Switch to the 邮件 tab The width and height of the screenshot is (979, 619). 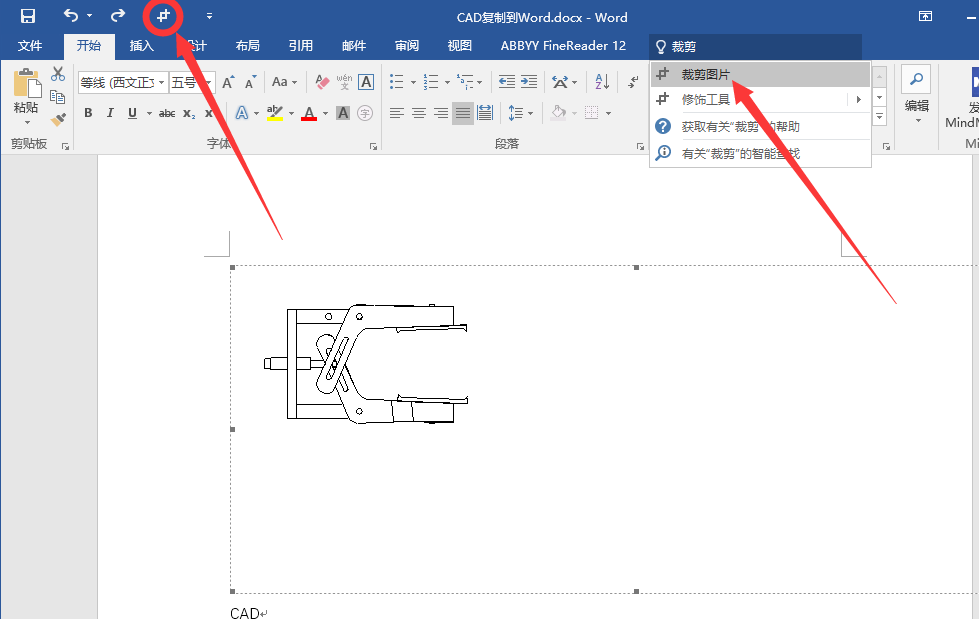[x=354, y=46]
